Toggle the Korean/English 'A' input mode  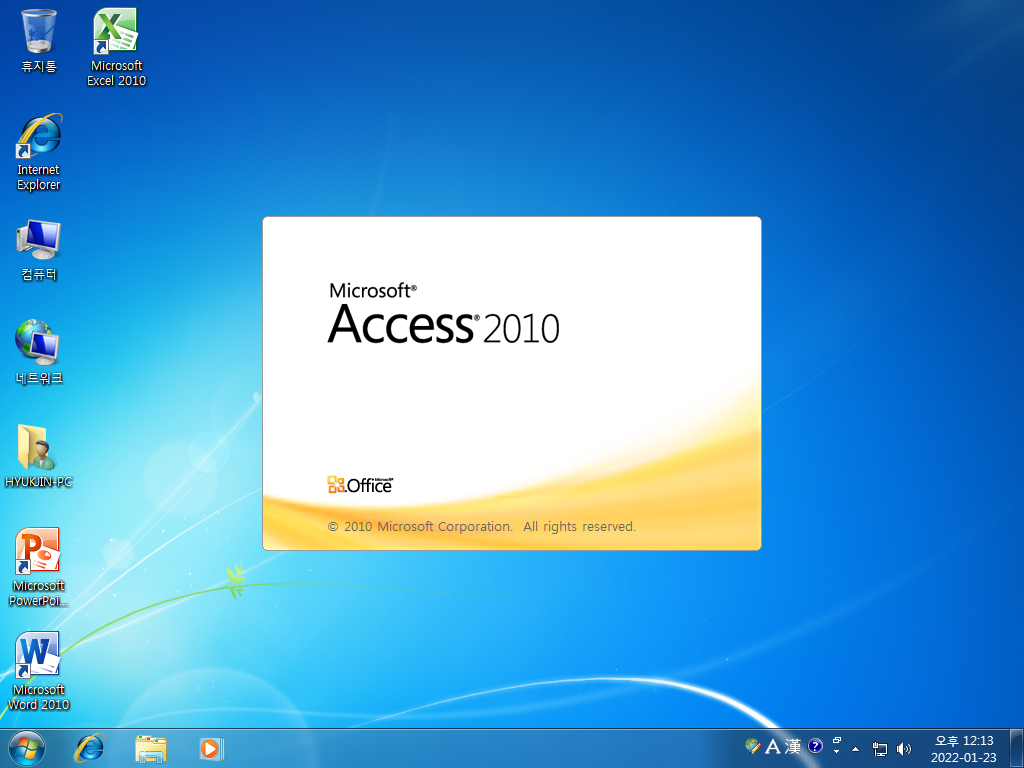point(773,746)
